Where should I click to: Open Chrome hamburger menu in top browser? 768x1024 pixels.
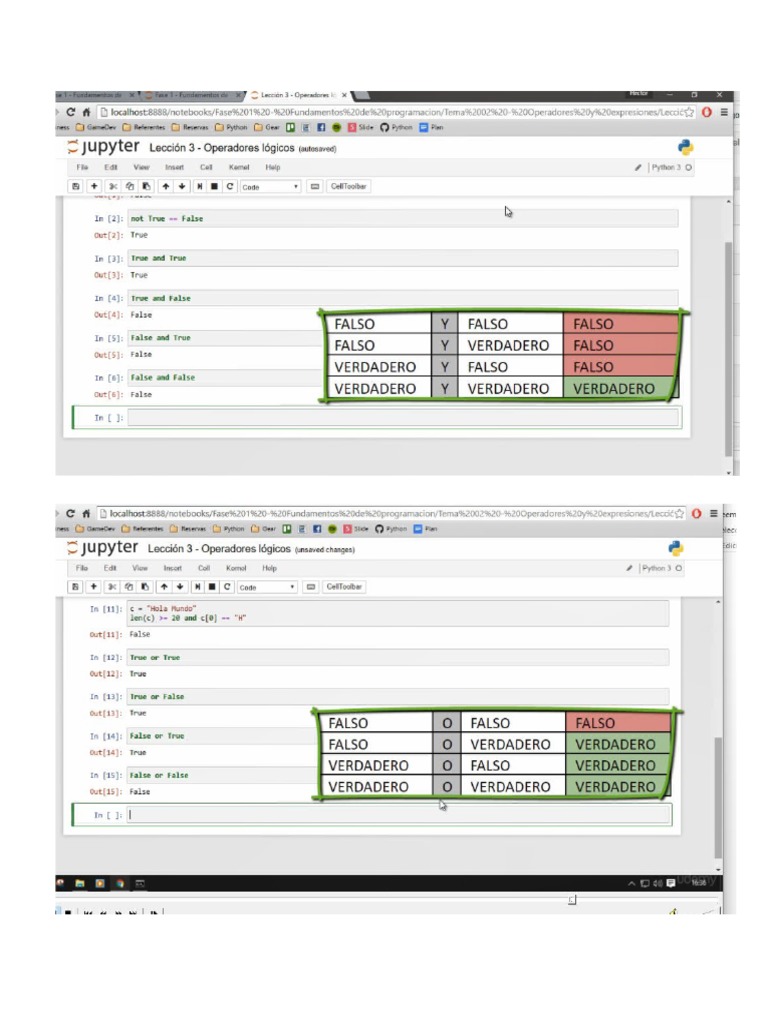pos(724,112)
